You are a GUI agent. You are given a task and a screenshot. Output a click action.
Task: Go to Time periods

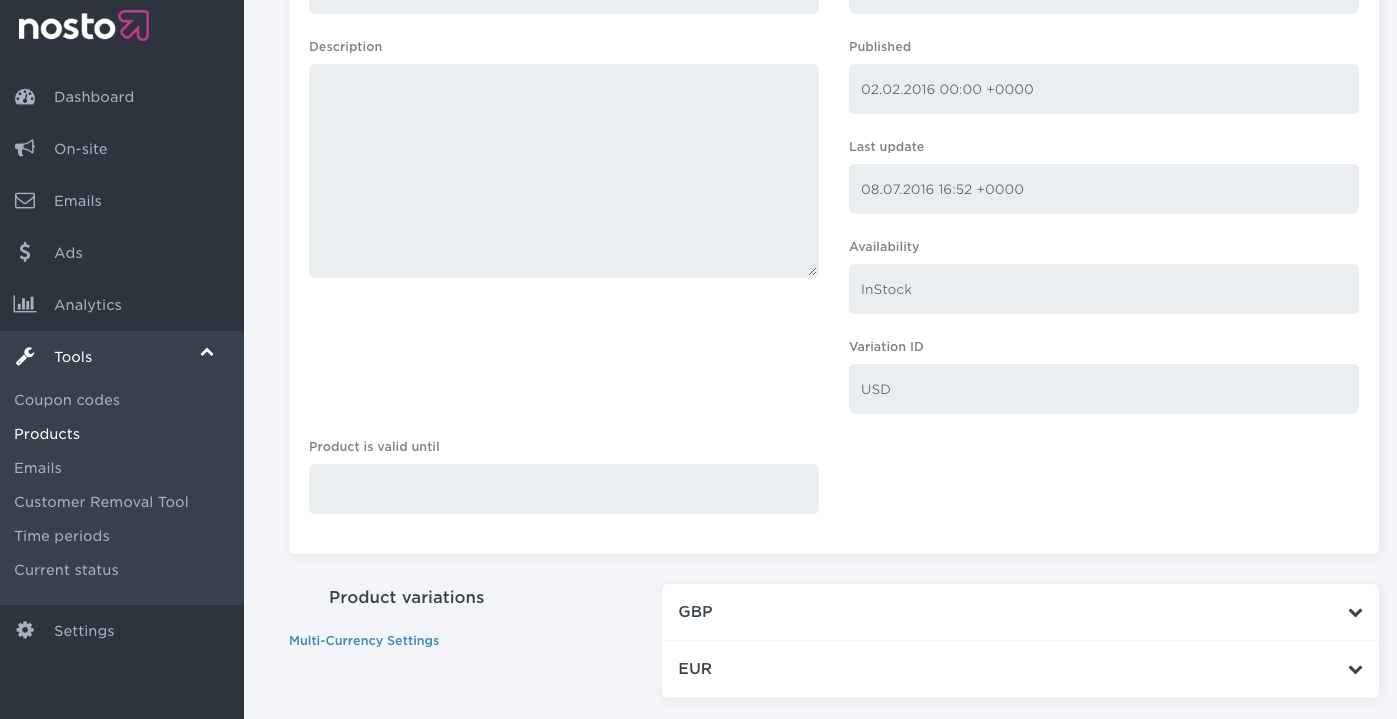(62, 536)
